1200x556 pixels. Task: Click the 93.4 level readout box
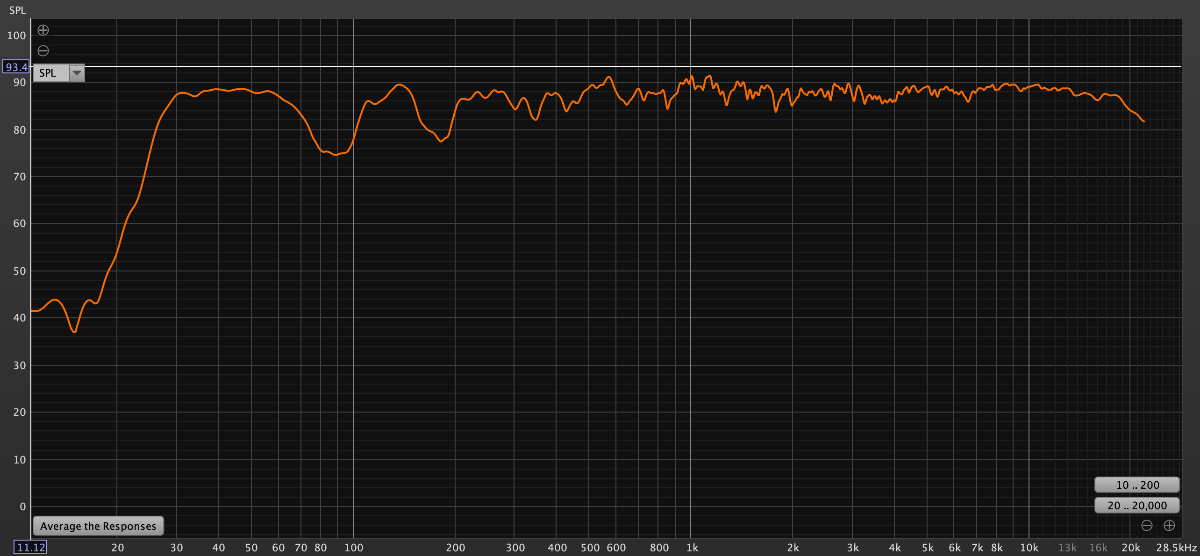coord(15,67)
